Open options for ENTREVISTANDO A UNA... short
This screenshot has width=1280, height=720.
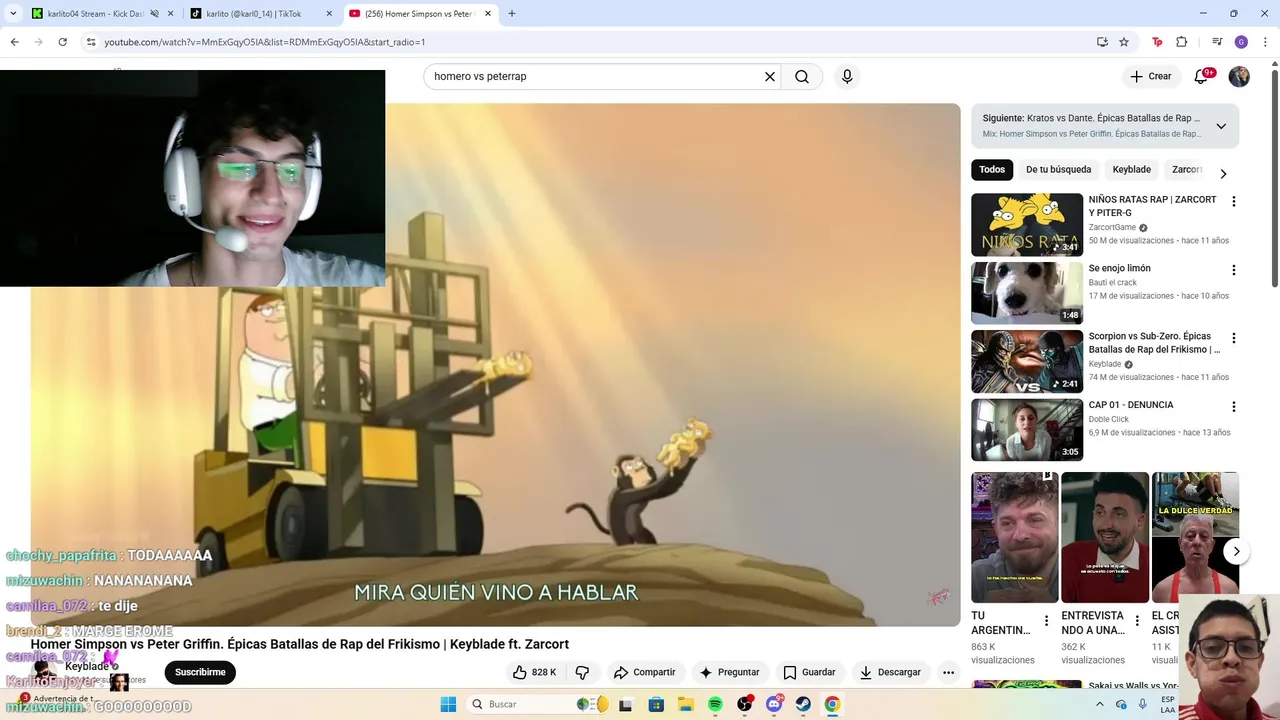click(x=1136, y=621)
